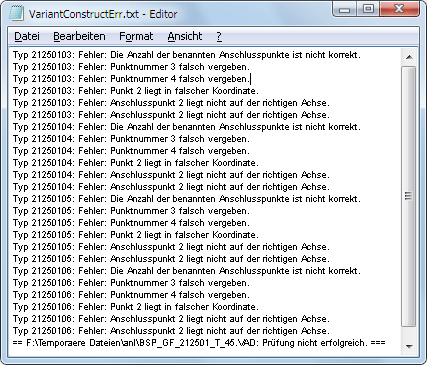Open the Bearbeiten menu
This screenshot has height=365, width=427.
[79, 36]
